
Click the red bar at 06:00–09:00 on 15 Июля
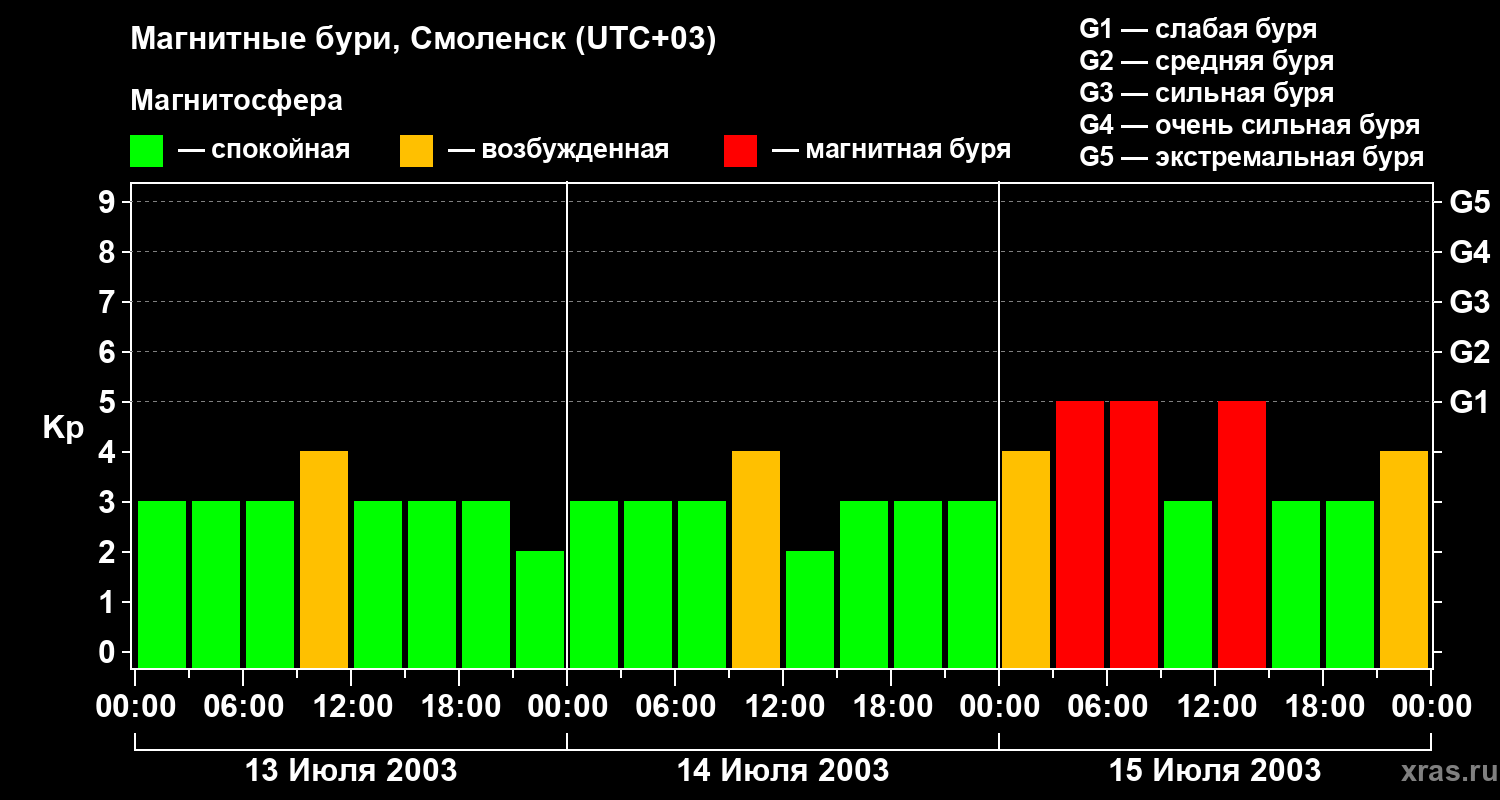coord(1134,534)
